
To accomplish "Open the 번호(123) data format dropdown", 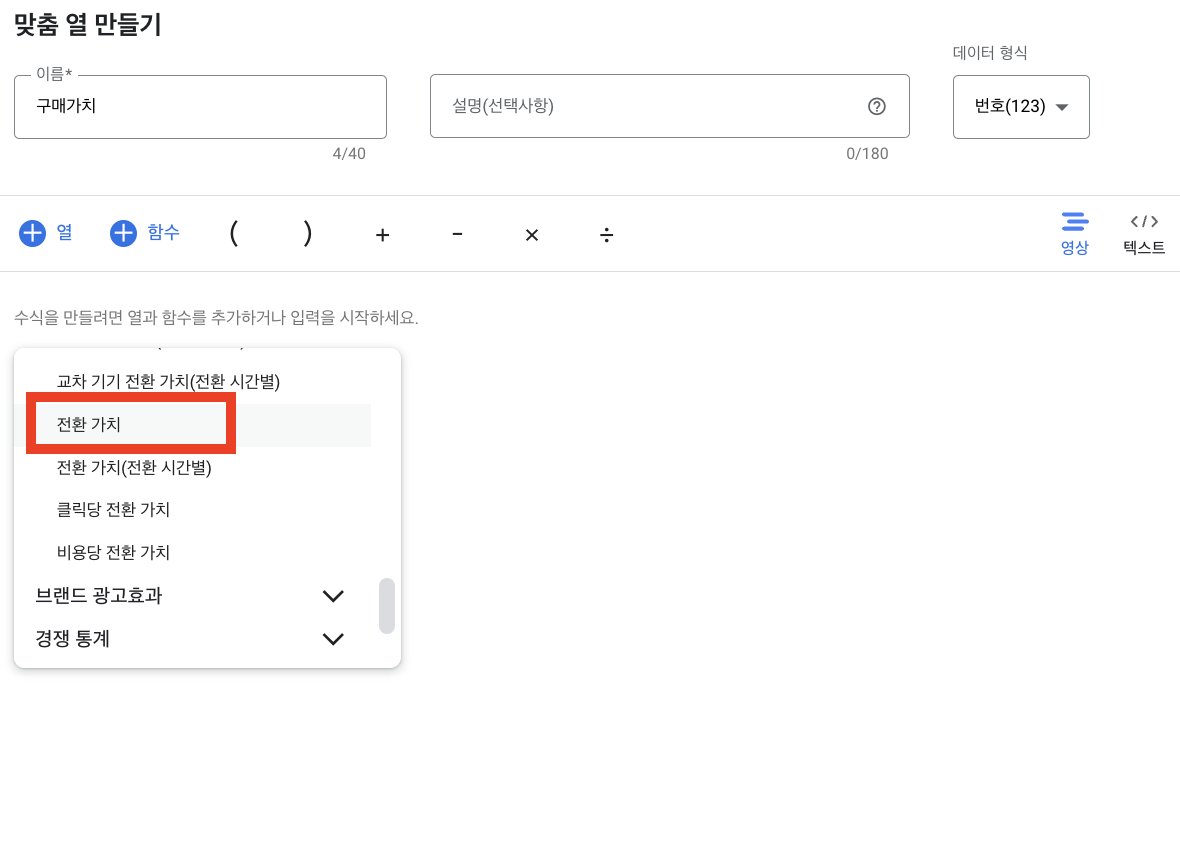I will 1021,107.
